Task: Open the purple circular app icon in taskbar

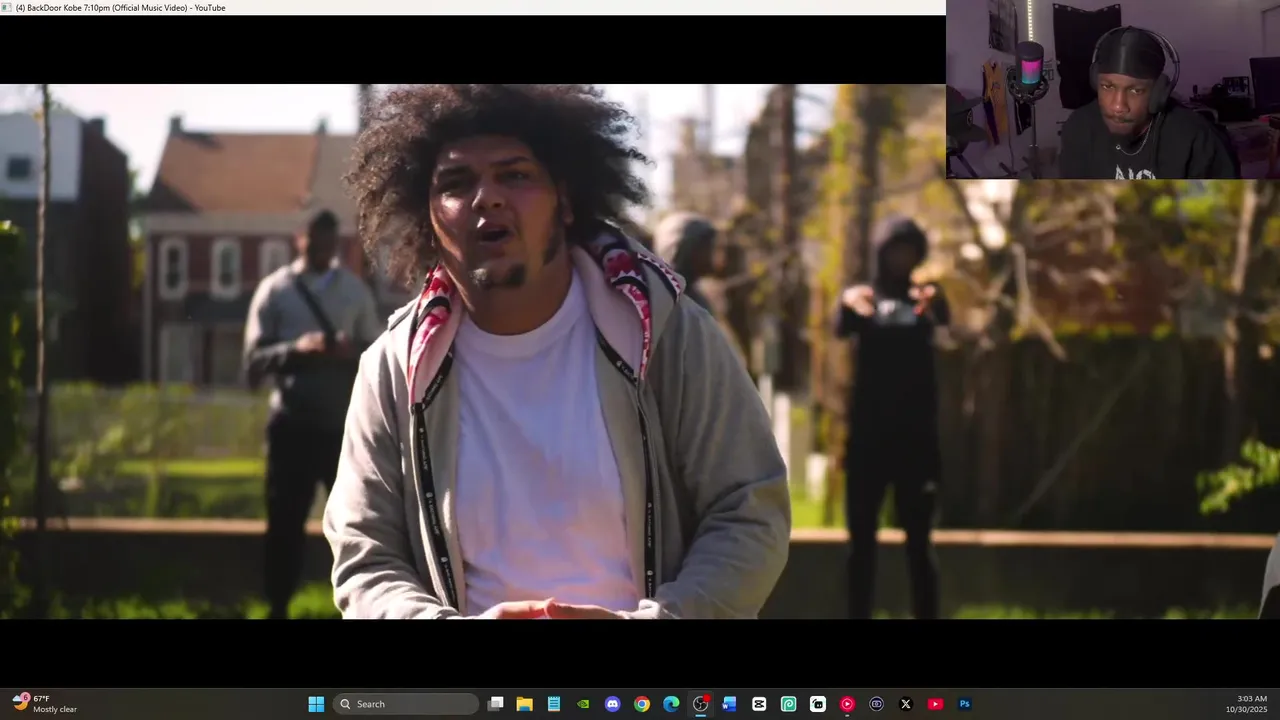Action: click(x=876, y=704)
